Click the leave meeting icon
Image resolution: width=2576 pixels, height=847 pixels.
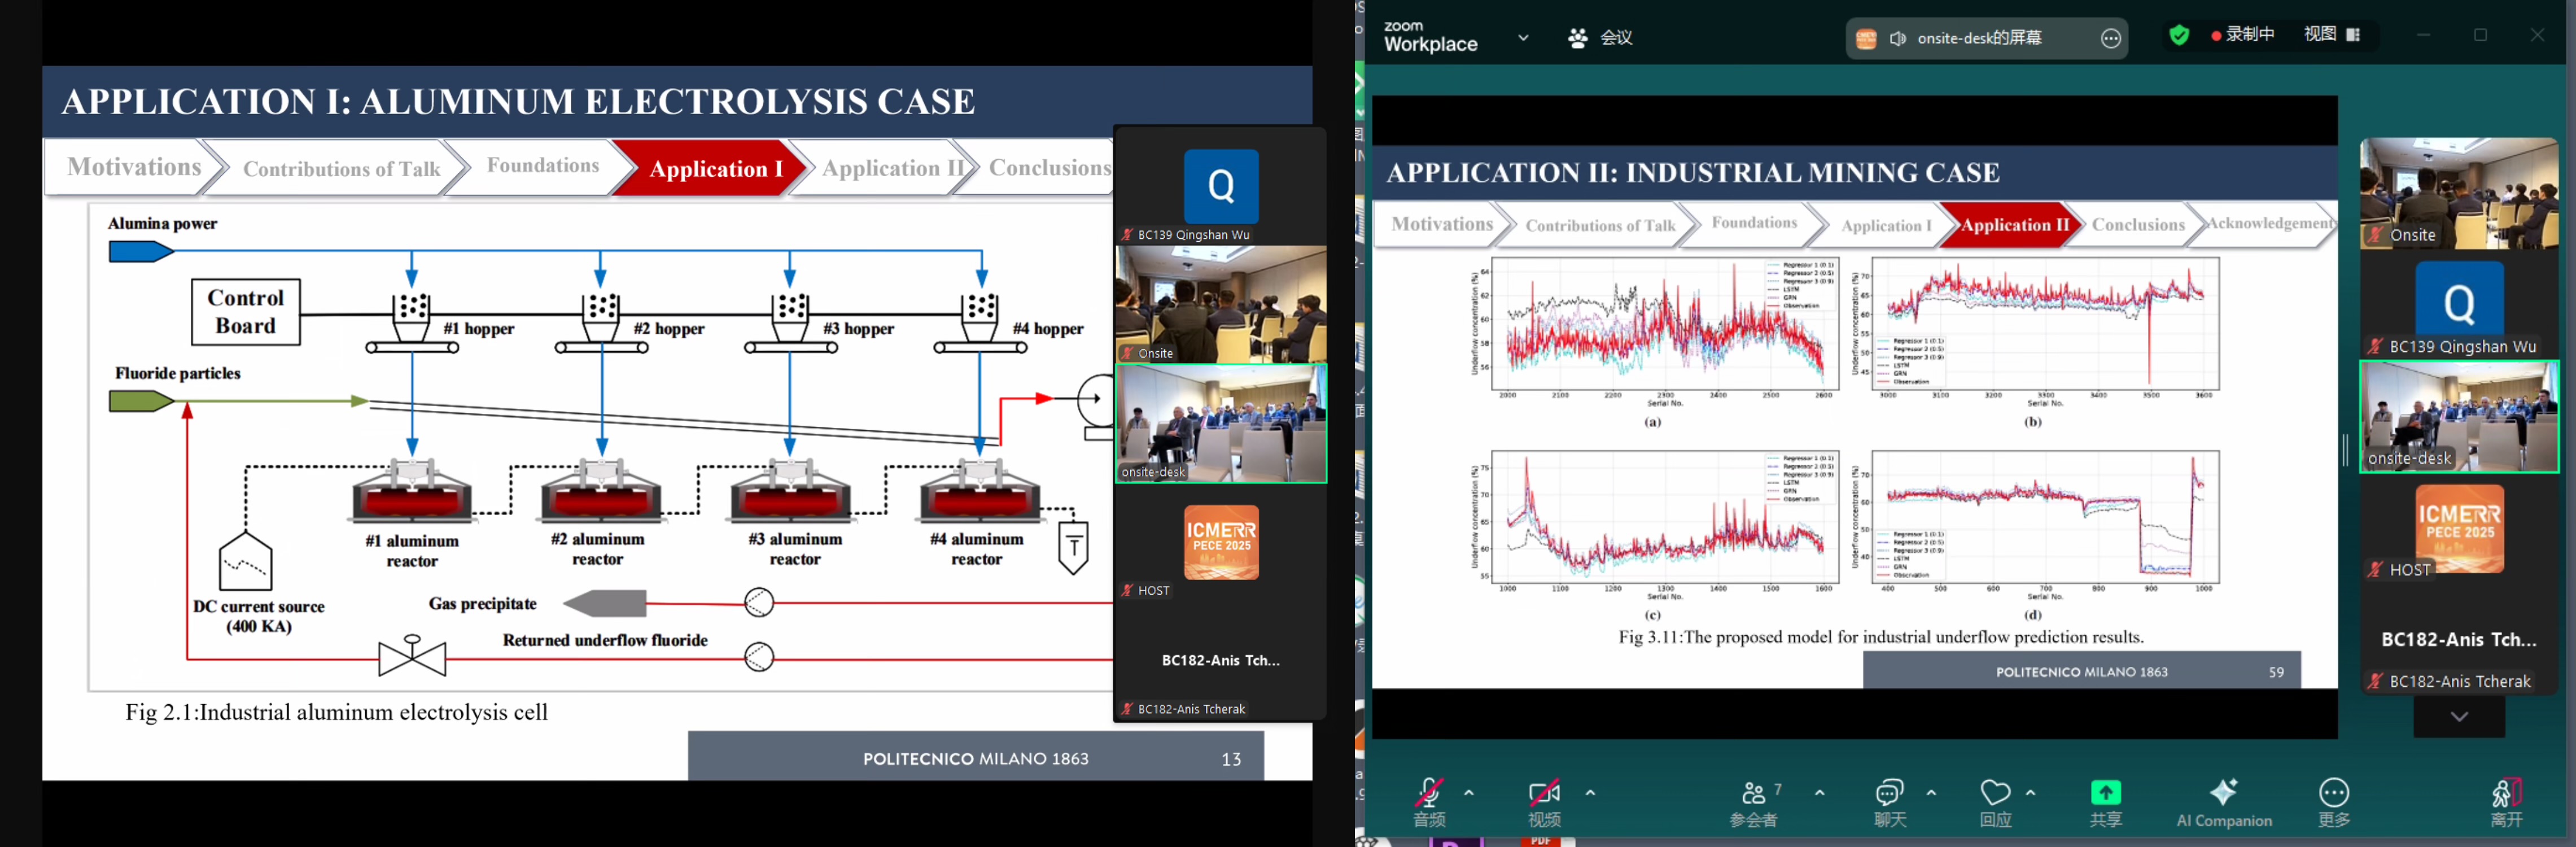(x=2505, y=794)
